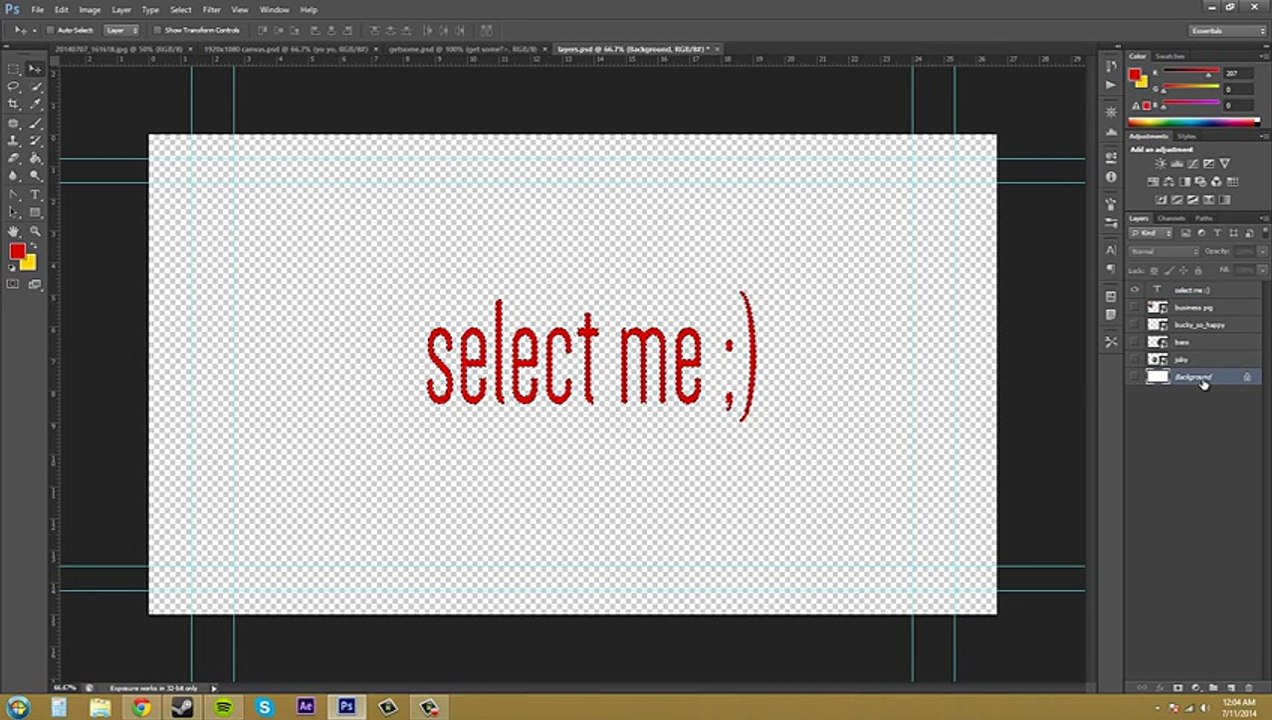Hide the 'select me ;)' text layer
Image resolution: width=1272 pixels, height=720 pixels.
(1134, 290)
